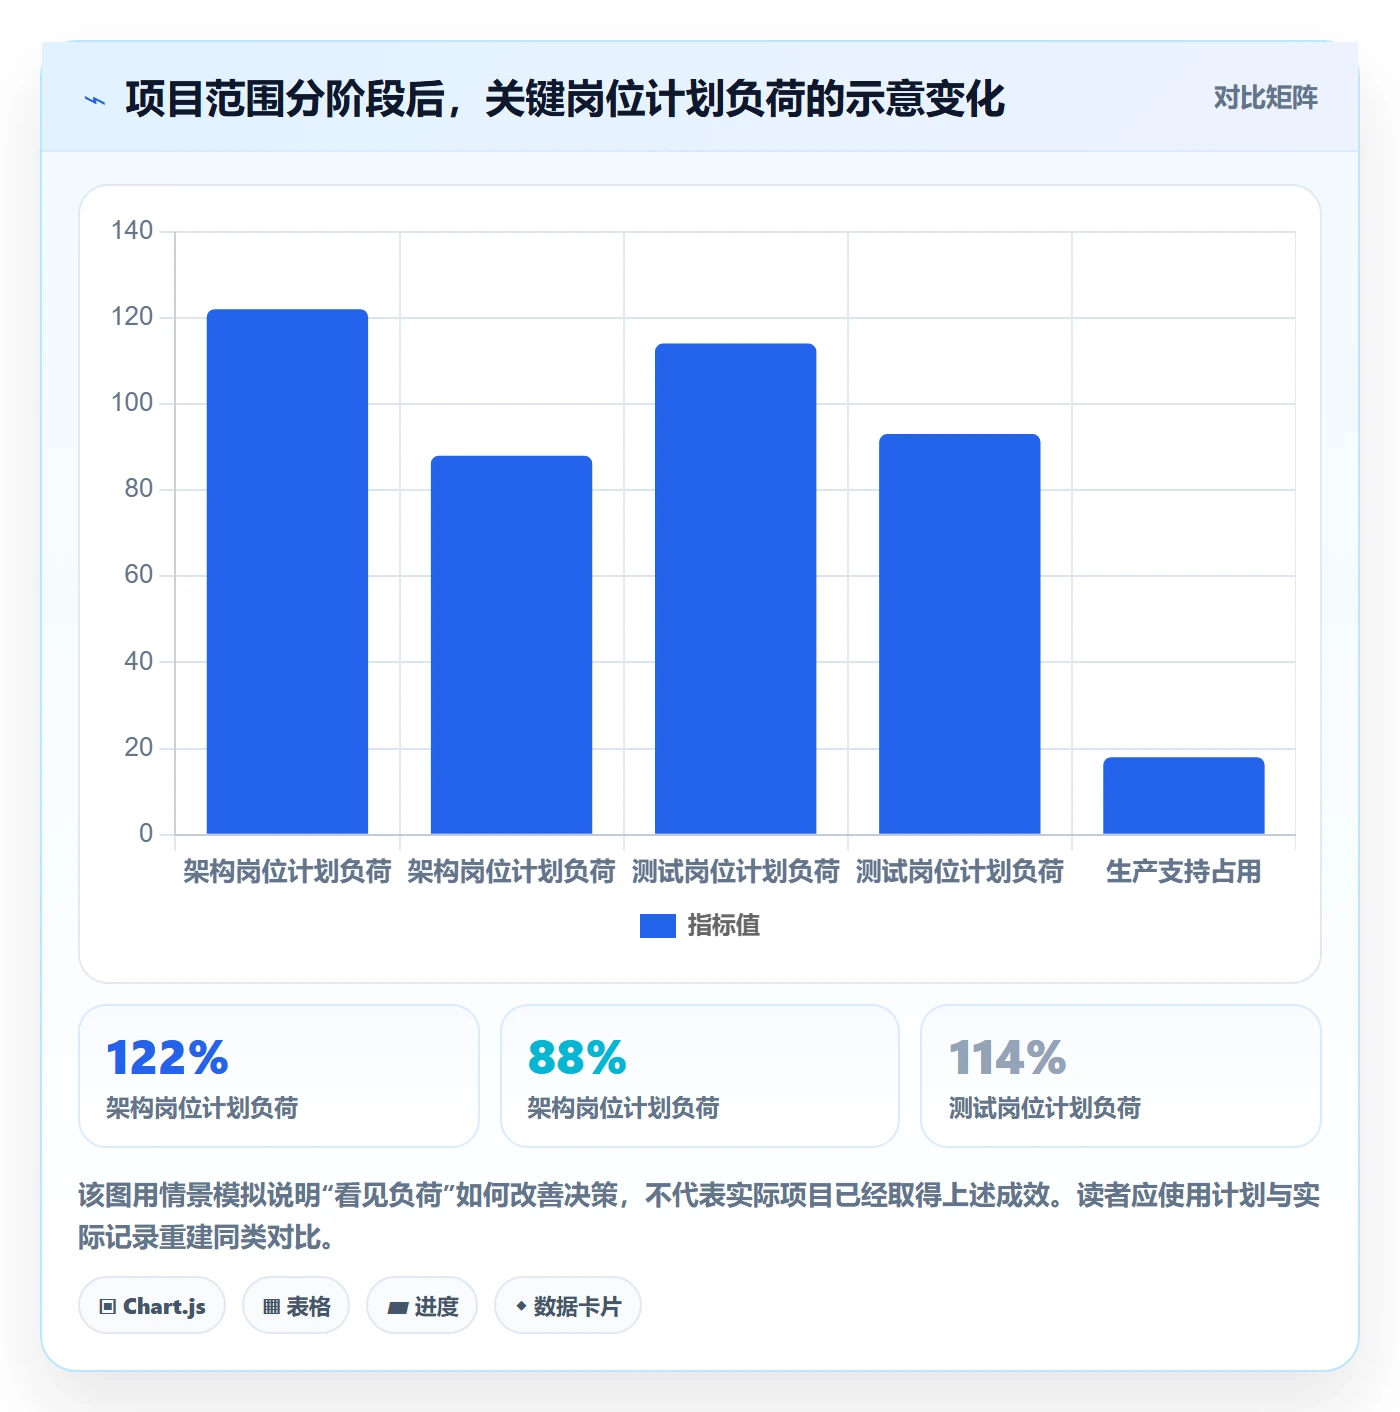1400x1412 pixels.
Task: Toggle the 指标值 legend color box
Action: tap(657, 926)
